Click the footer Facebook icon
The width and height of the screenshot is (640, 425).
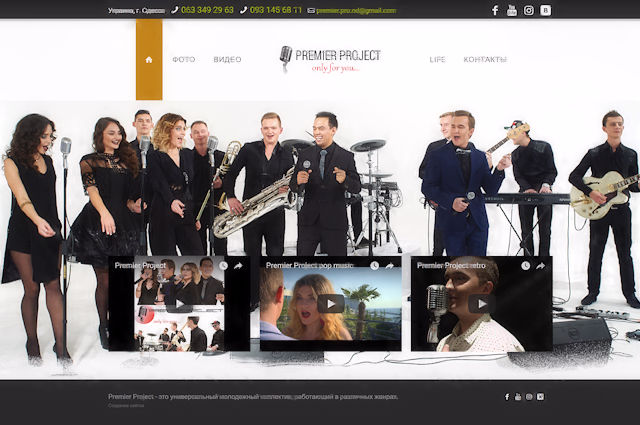pos(507,397)
